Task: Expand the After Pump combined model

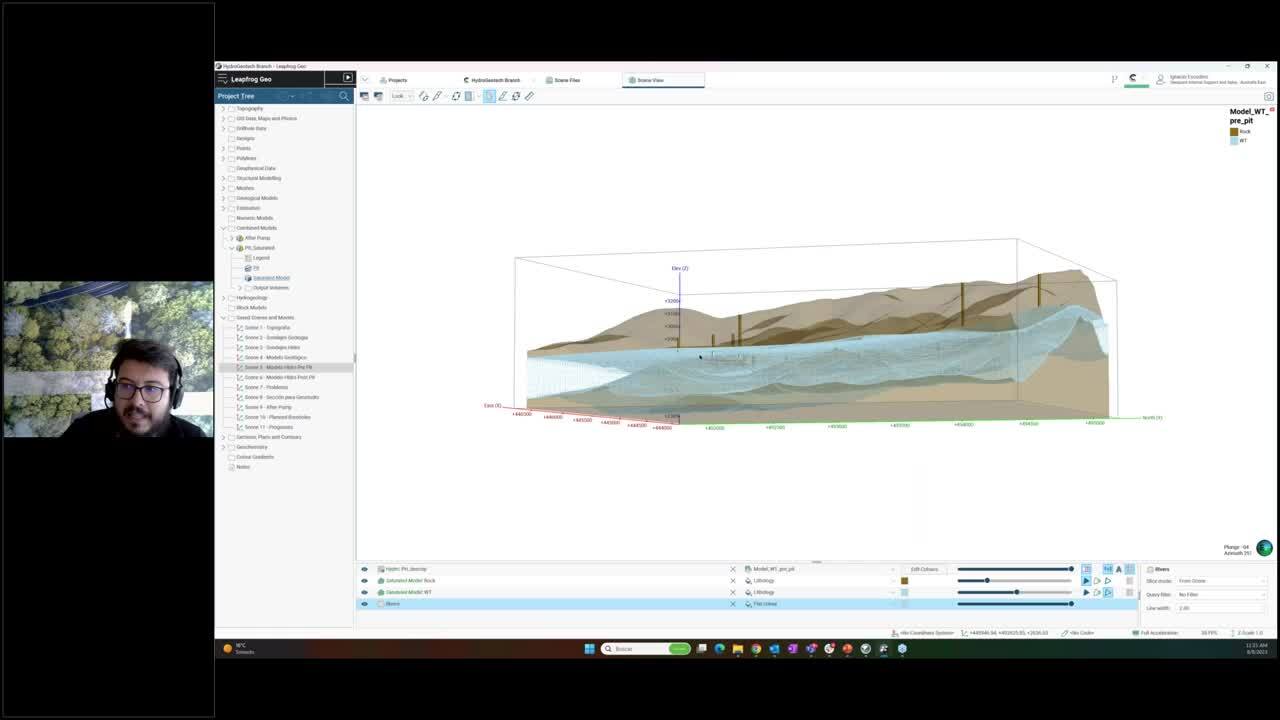Action: pyautogui.click(x=231, y=238)
